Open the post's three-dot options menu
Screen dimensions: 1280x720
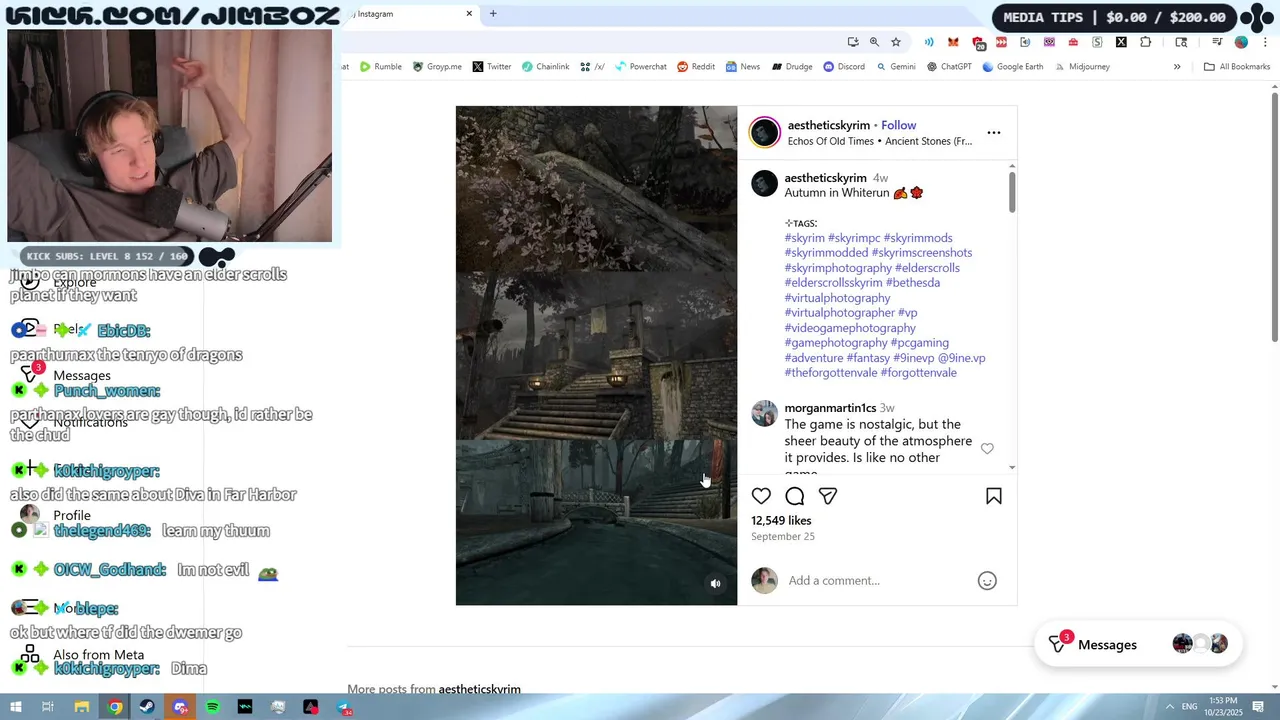994,132
